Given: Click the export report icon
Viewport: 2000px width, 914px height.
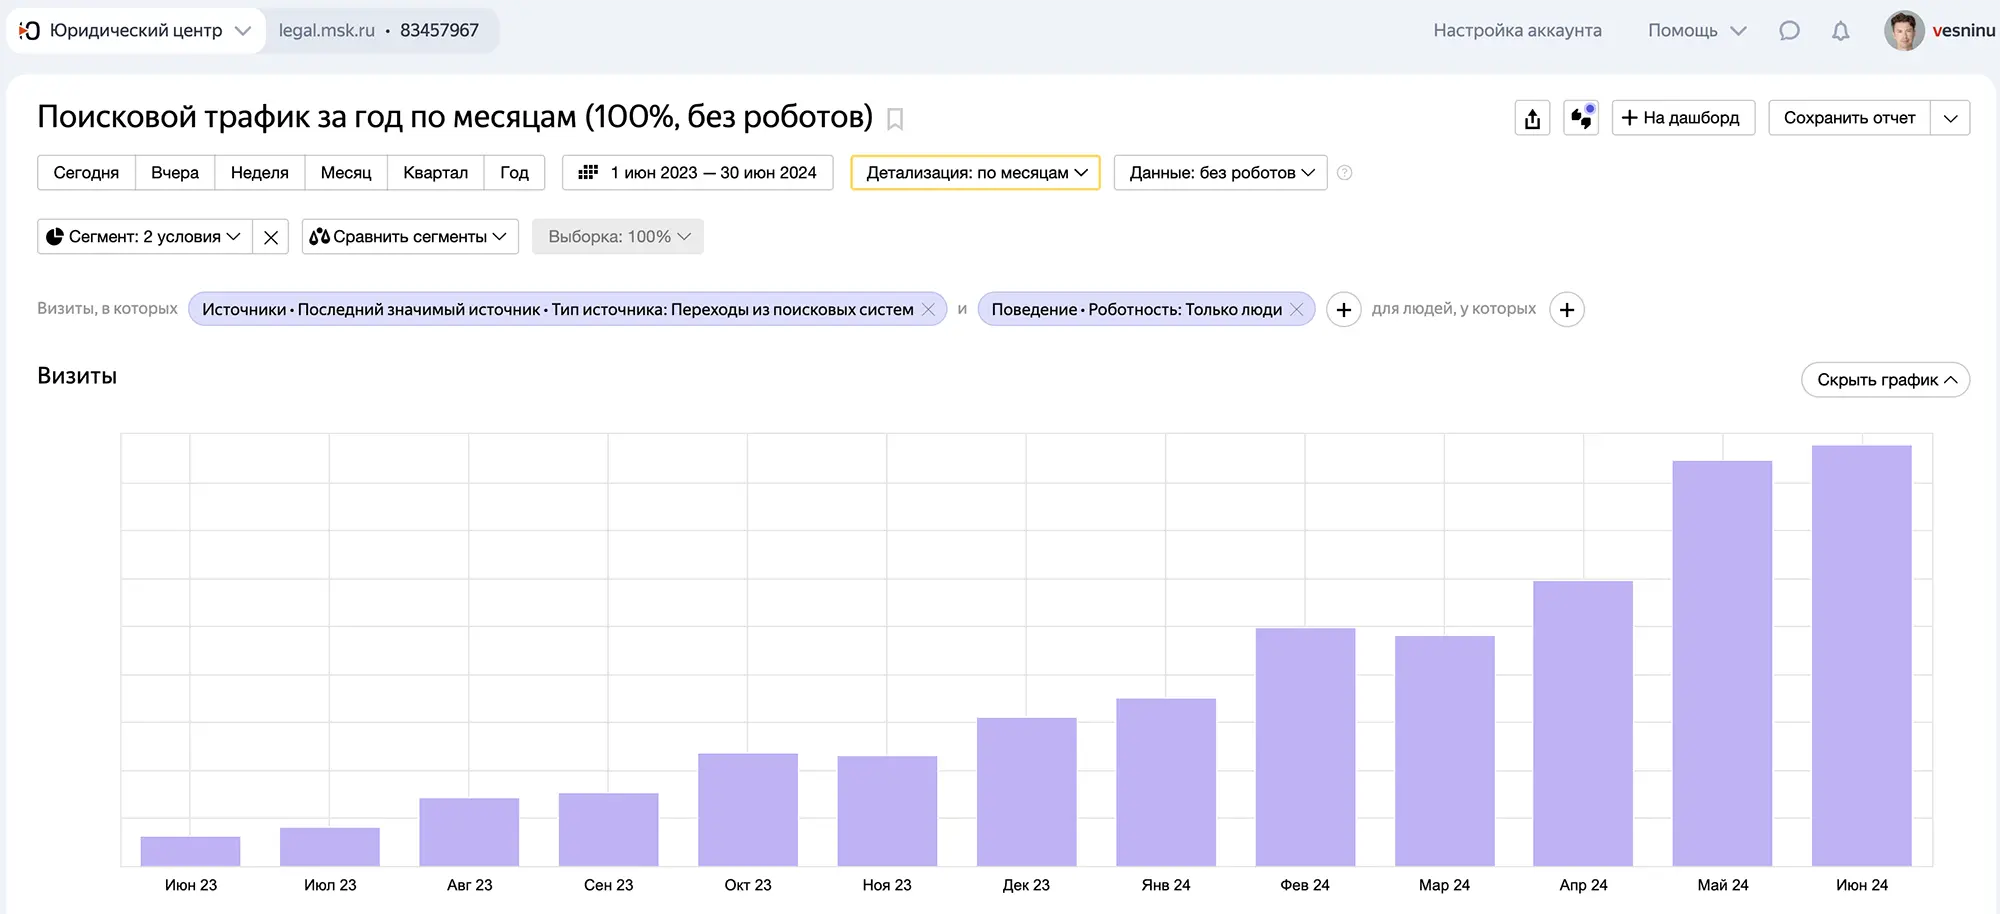Looking at the screenshot, I should click(x=1532, y=118).
